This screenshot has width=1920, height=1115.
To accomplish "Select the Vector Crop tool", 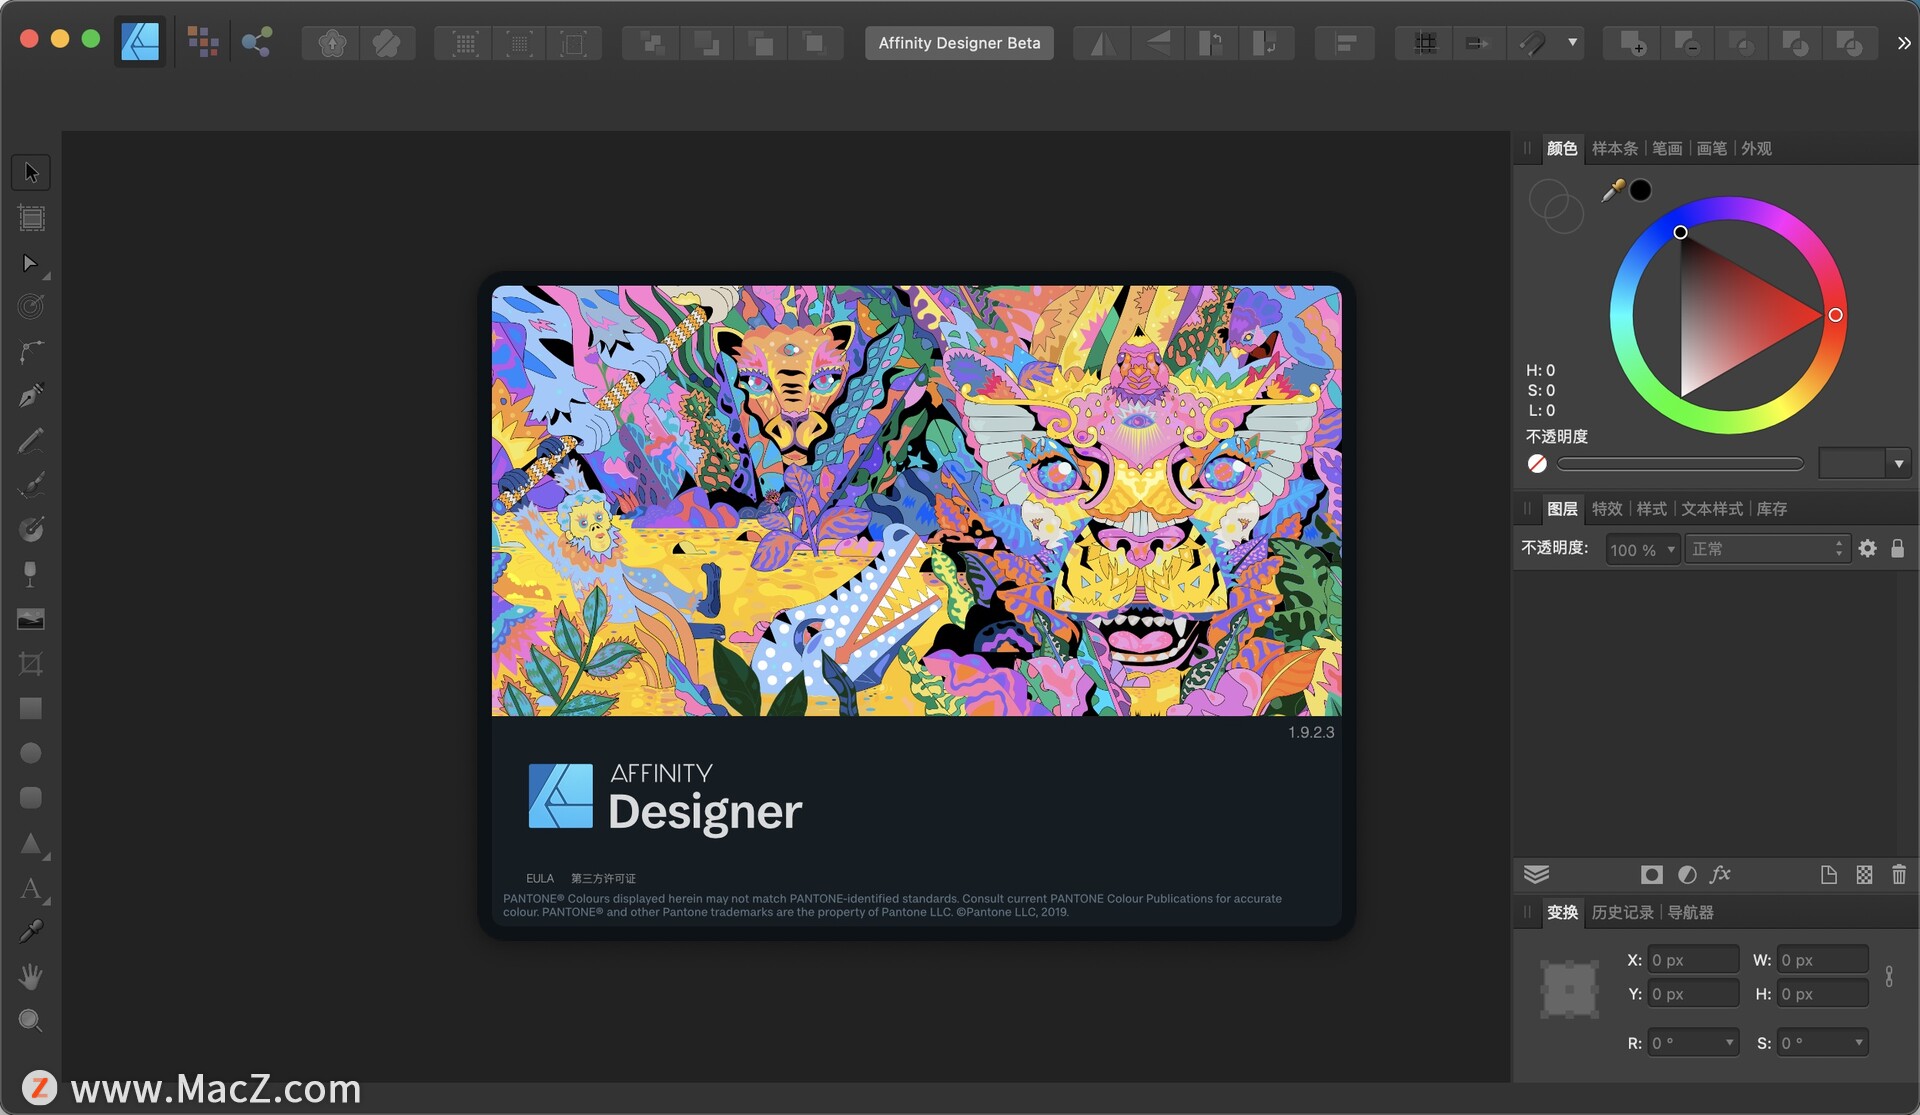I will [x=31, y=664].
